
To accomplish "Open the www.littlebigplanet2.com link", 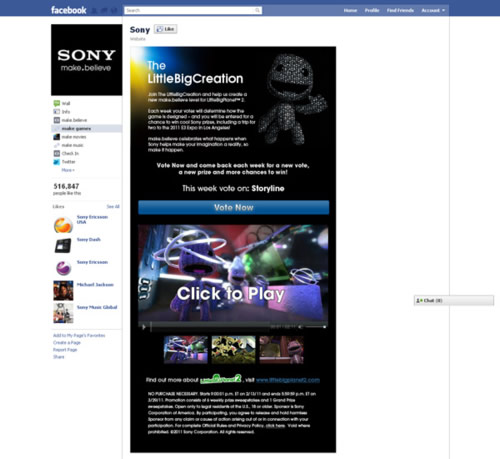I will [x=288, y=380].
